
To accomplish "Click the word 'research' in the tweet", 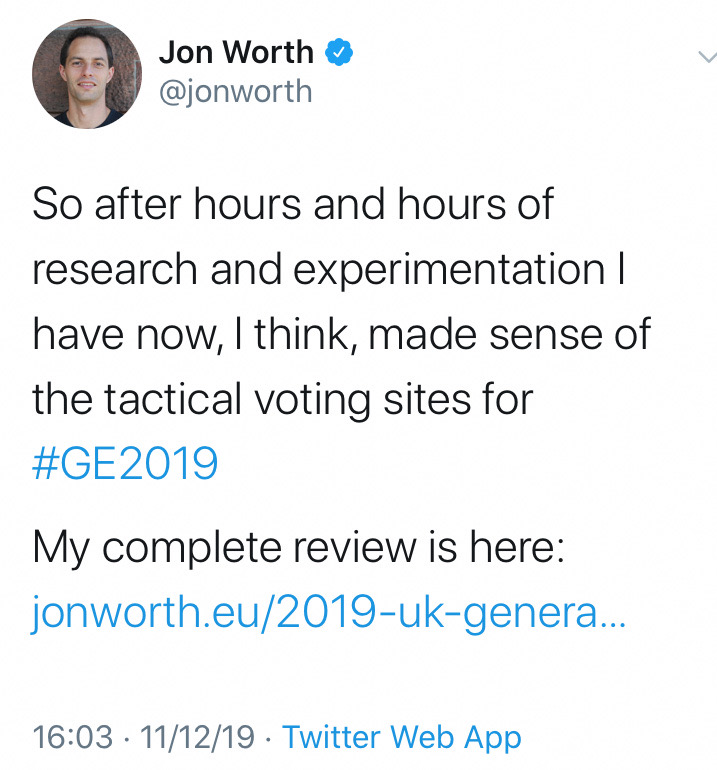I will (115, 270).
